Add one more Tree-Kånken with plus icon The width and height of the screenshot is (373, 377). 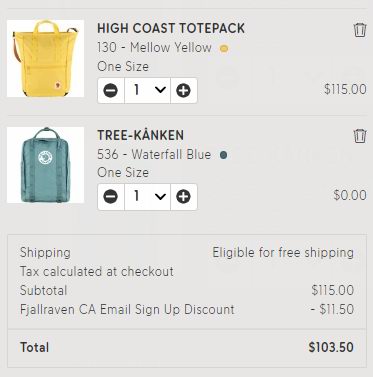pyautogui.click(x=184, y=197)
